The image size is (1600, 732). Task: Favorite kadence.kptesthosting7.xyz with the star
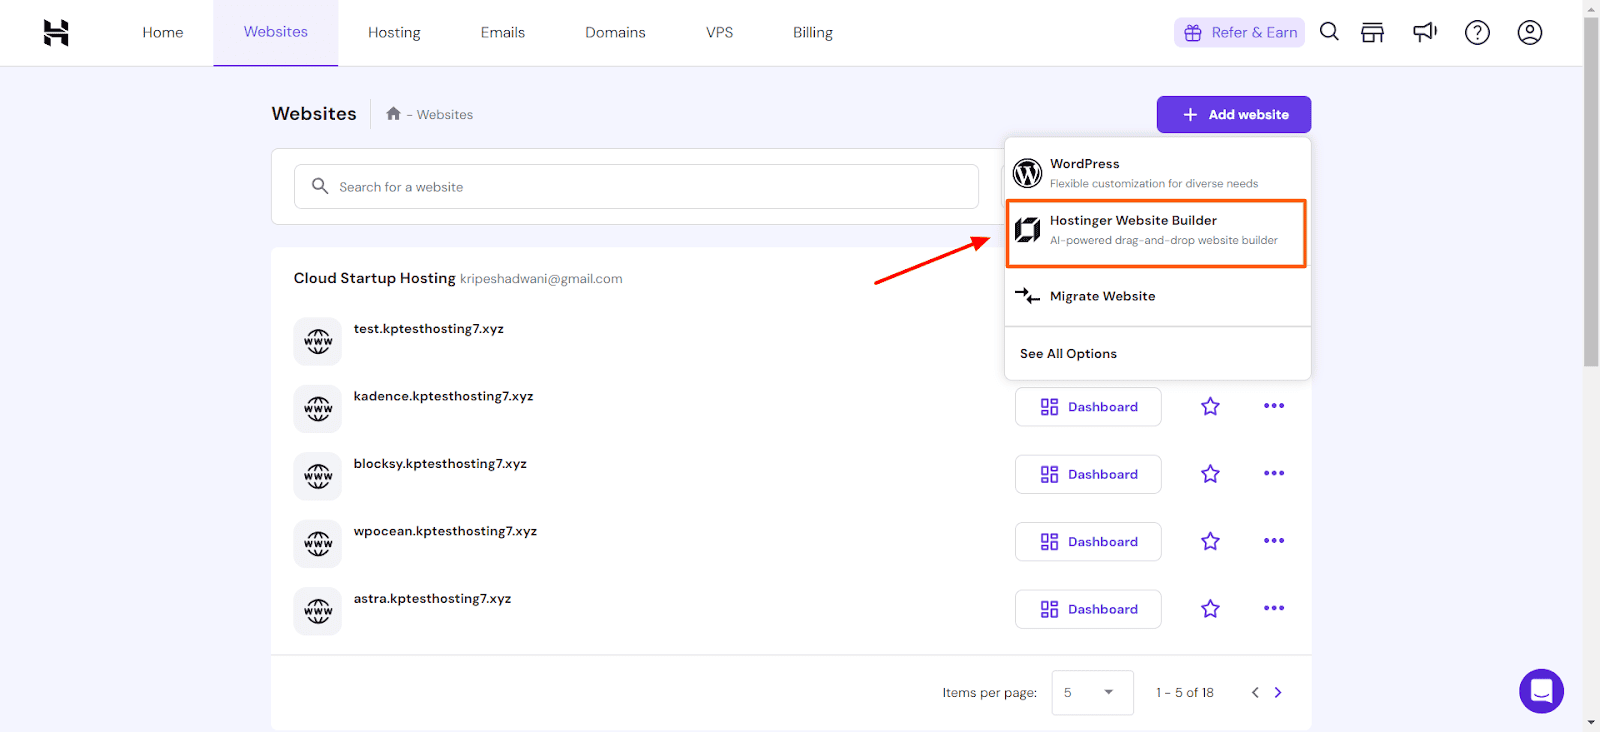click(1210, 406)
